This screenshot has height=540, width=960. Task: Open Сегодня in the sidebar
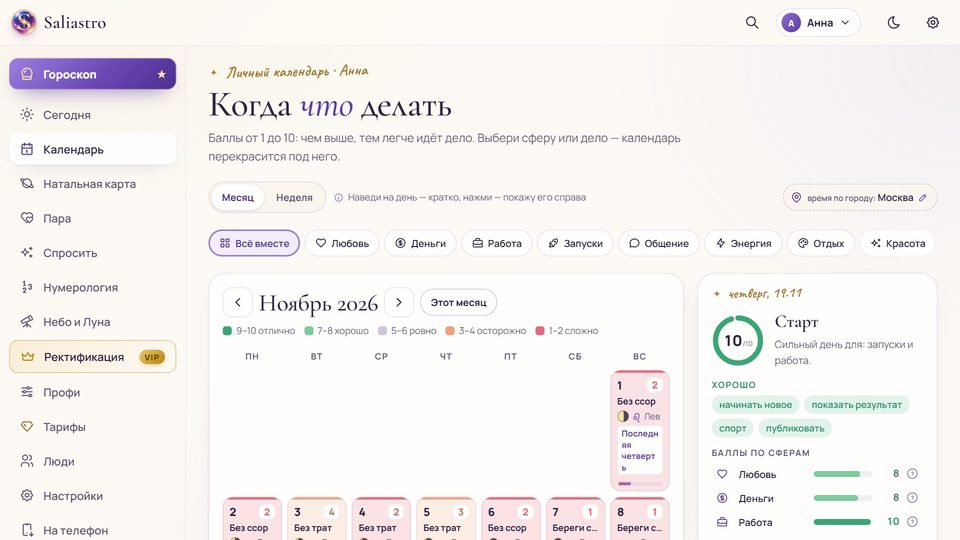[92, 114]
